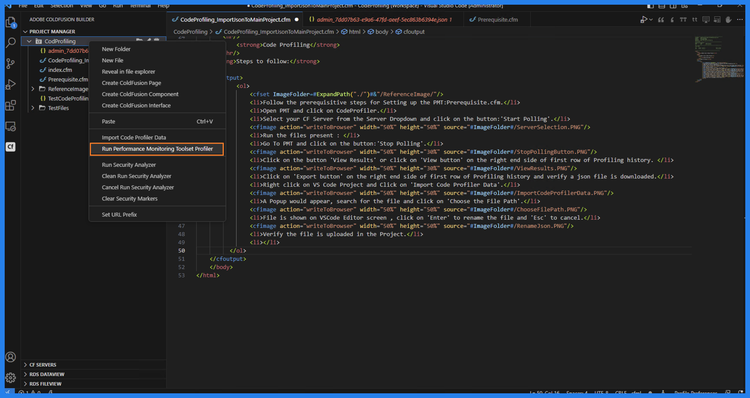Open TestCodeProfiling json file in tree
Screen dimensions: 750x398
point(68,99)
